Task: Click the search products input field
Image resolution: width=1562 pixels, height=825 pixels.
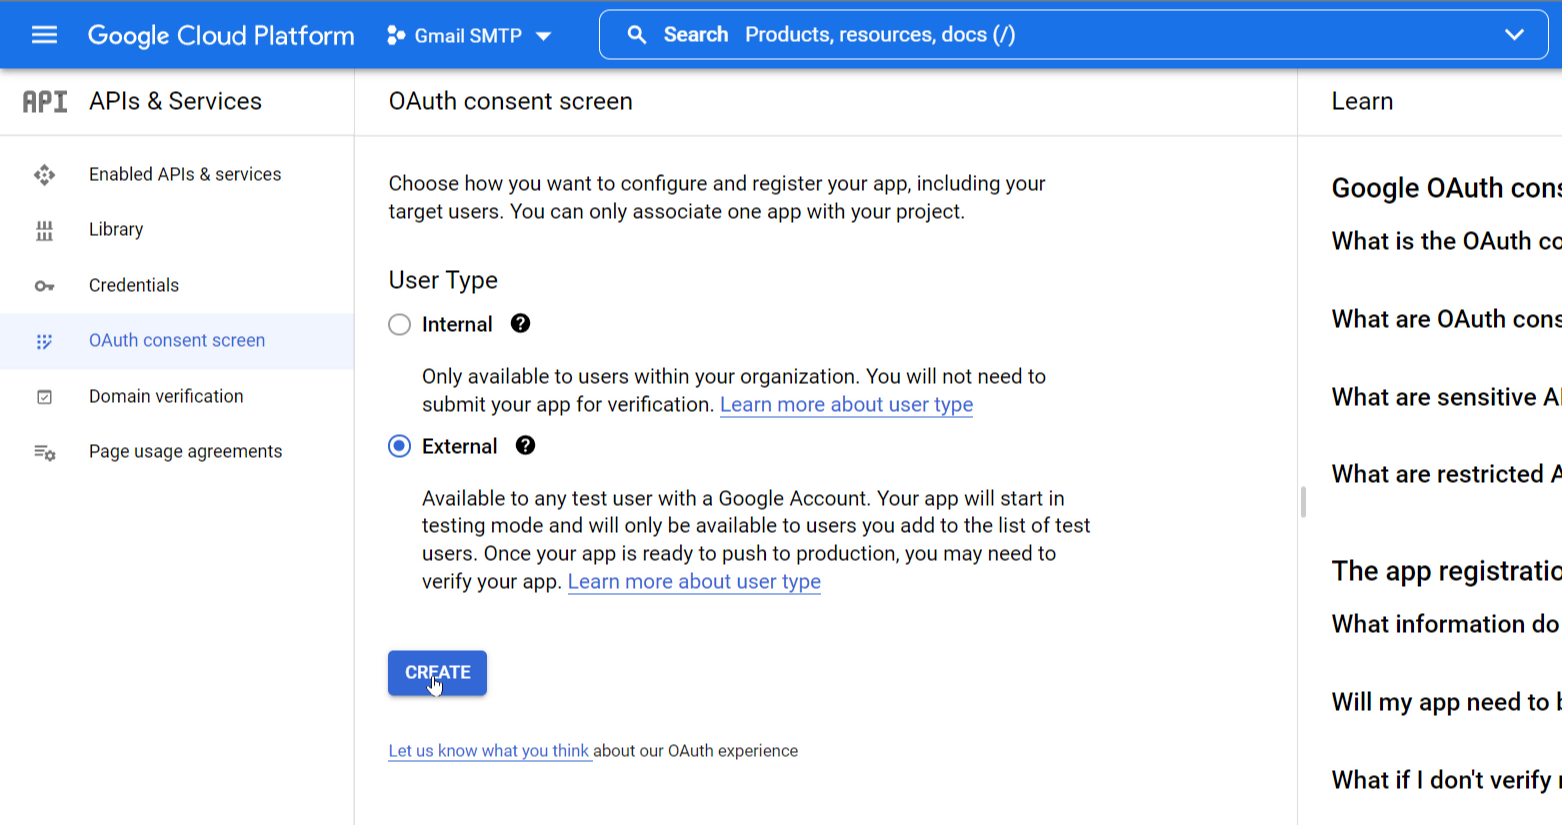Action: pos(900,34)
